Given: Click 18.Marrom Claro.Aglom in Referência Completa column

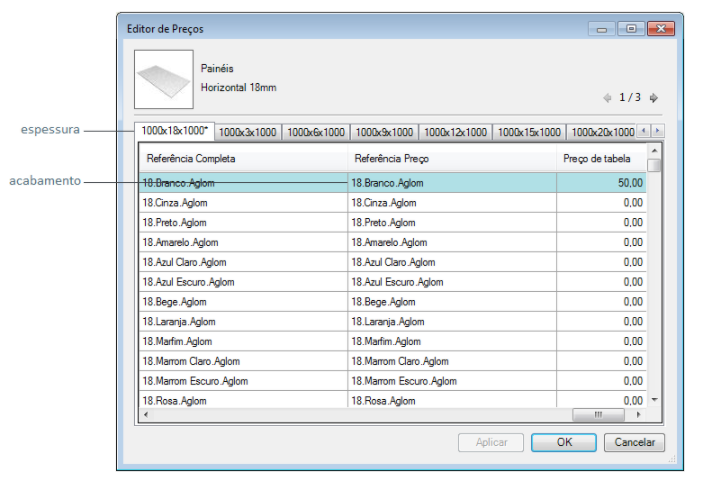Looking at the screenshot, I should [x=243, y=361].
